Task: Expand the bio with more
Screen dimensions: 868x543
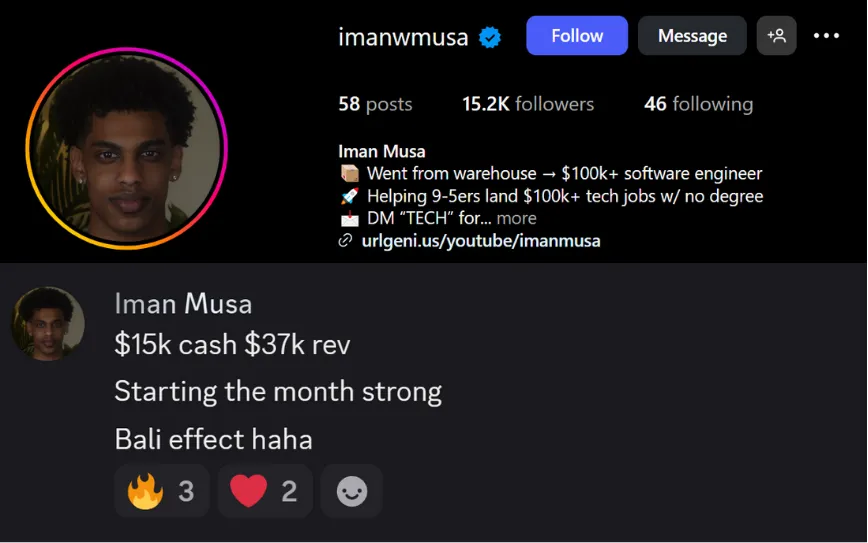Action: tap(516, 218)
